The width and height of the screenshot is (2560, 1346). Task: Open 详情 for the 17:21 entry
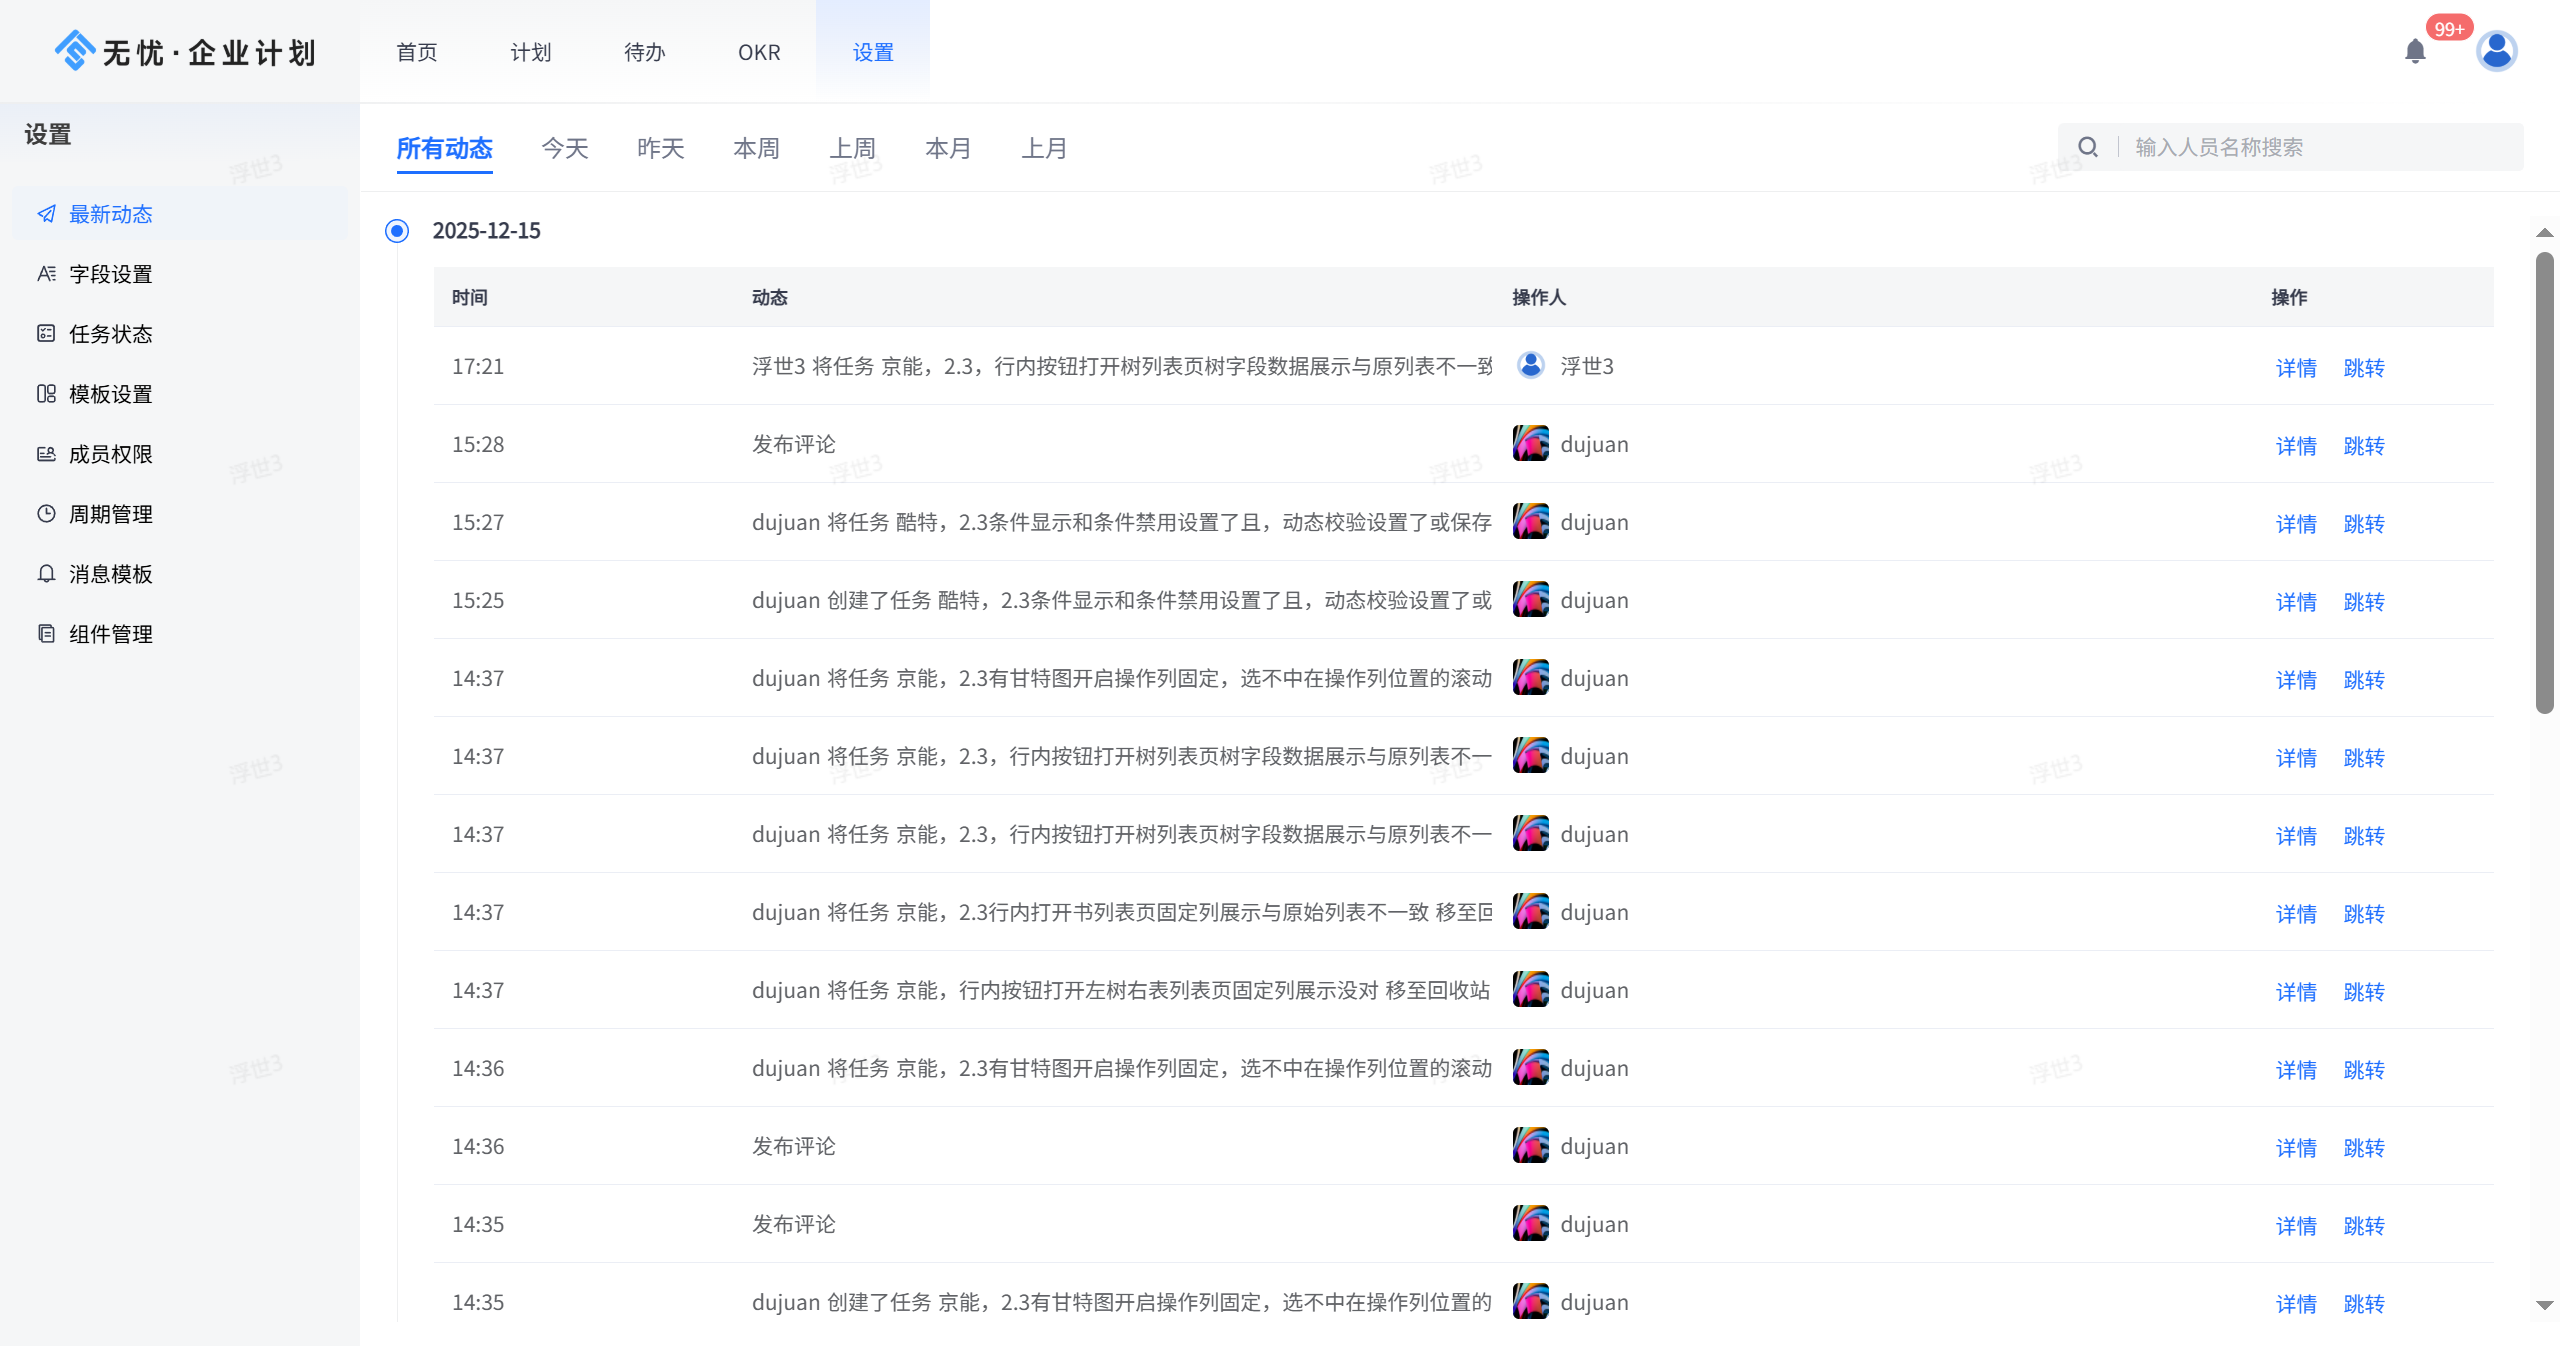(2296, 368)
